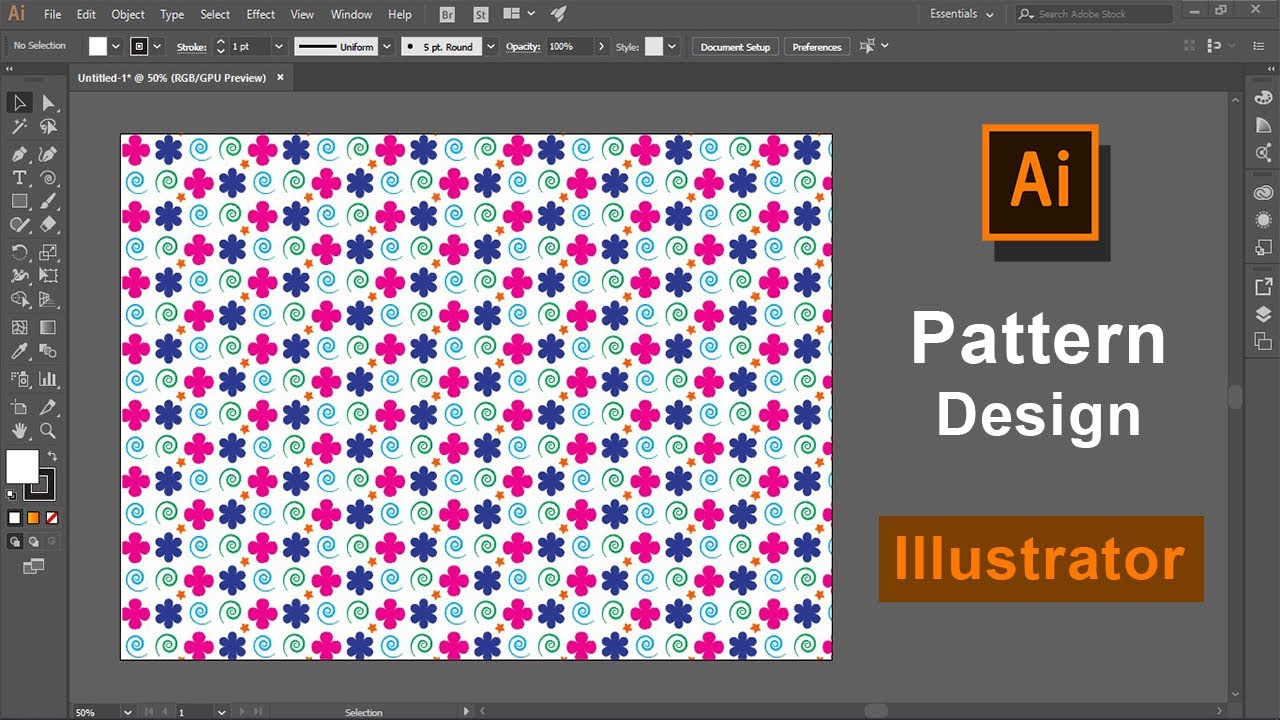1280x720 pixels.
Task: Select the Shape Builder tool
Action: [x=19, y=299]
